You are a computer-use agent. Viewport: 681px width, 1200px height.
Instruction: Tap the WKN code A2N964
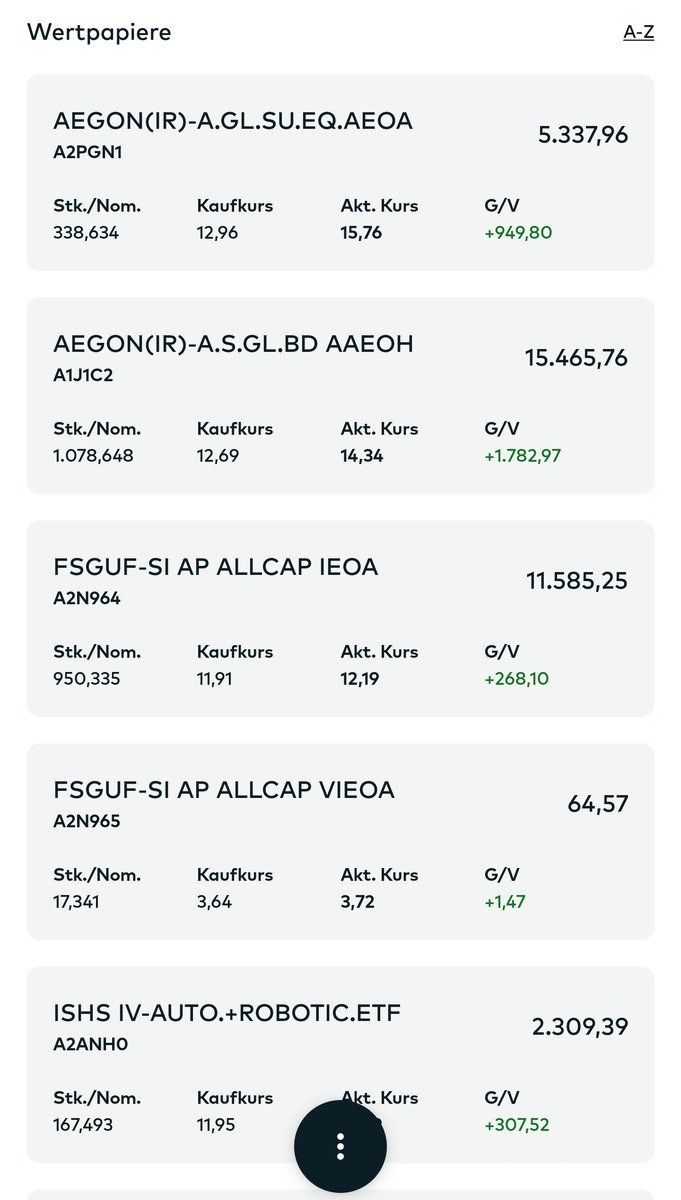click(87, 599)
